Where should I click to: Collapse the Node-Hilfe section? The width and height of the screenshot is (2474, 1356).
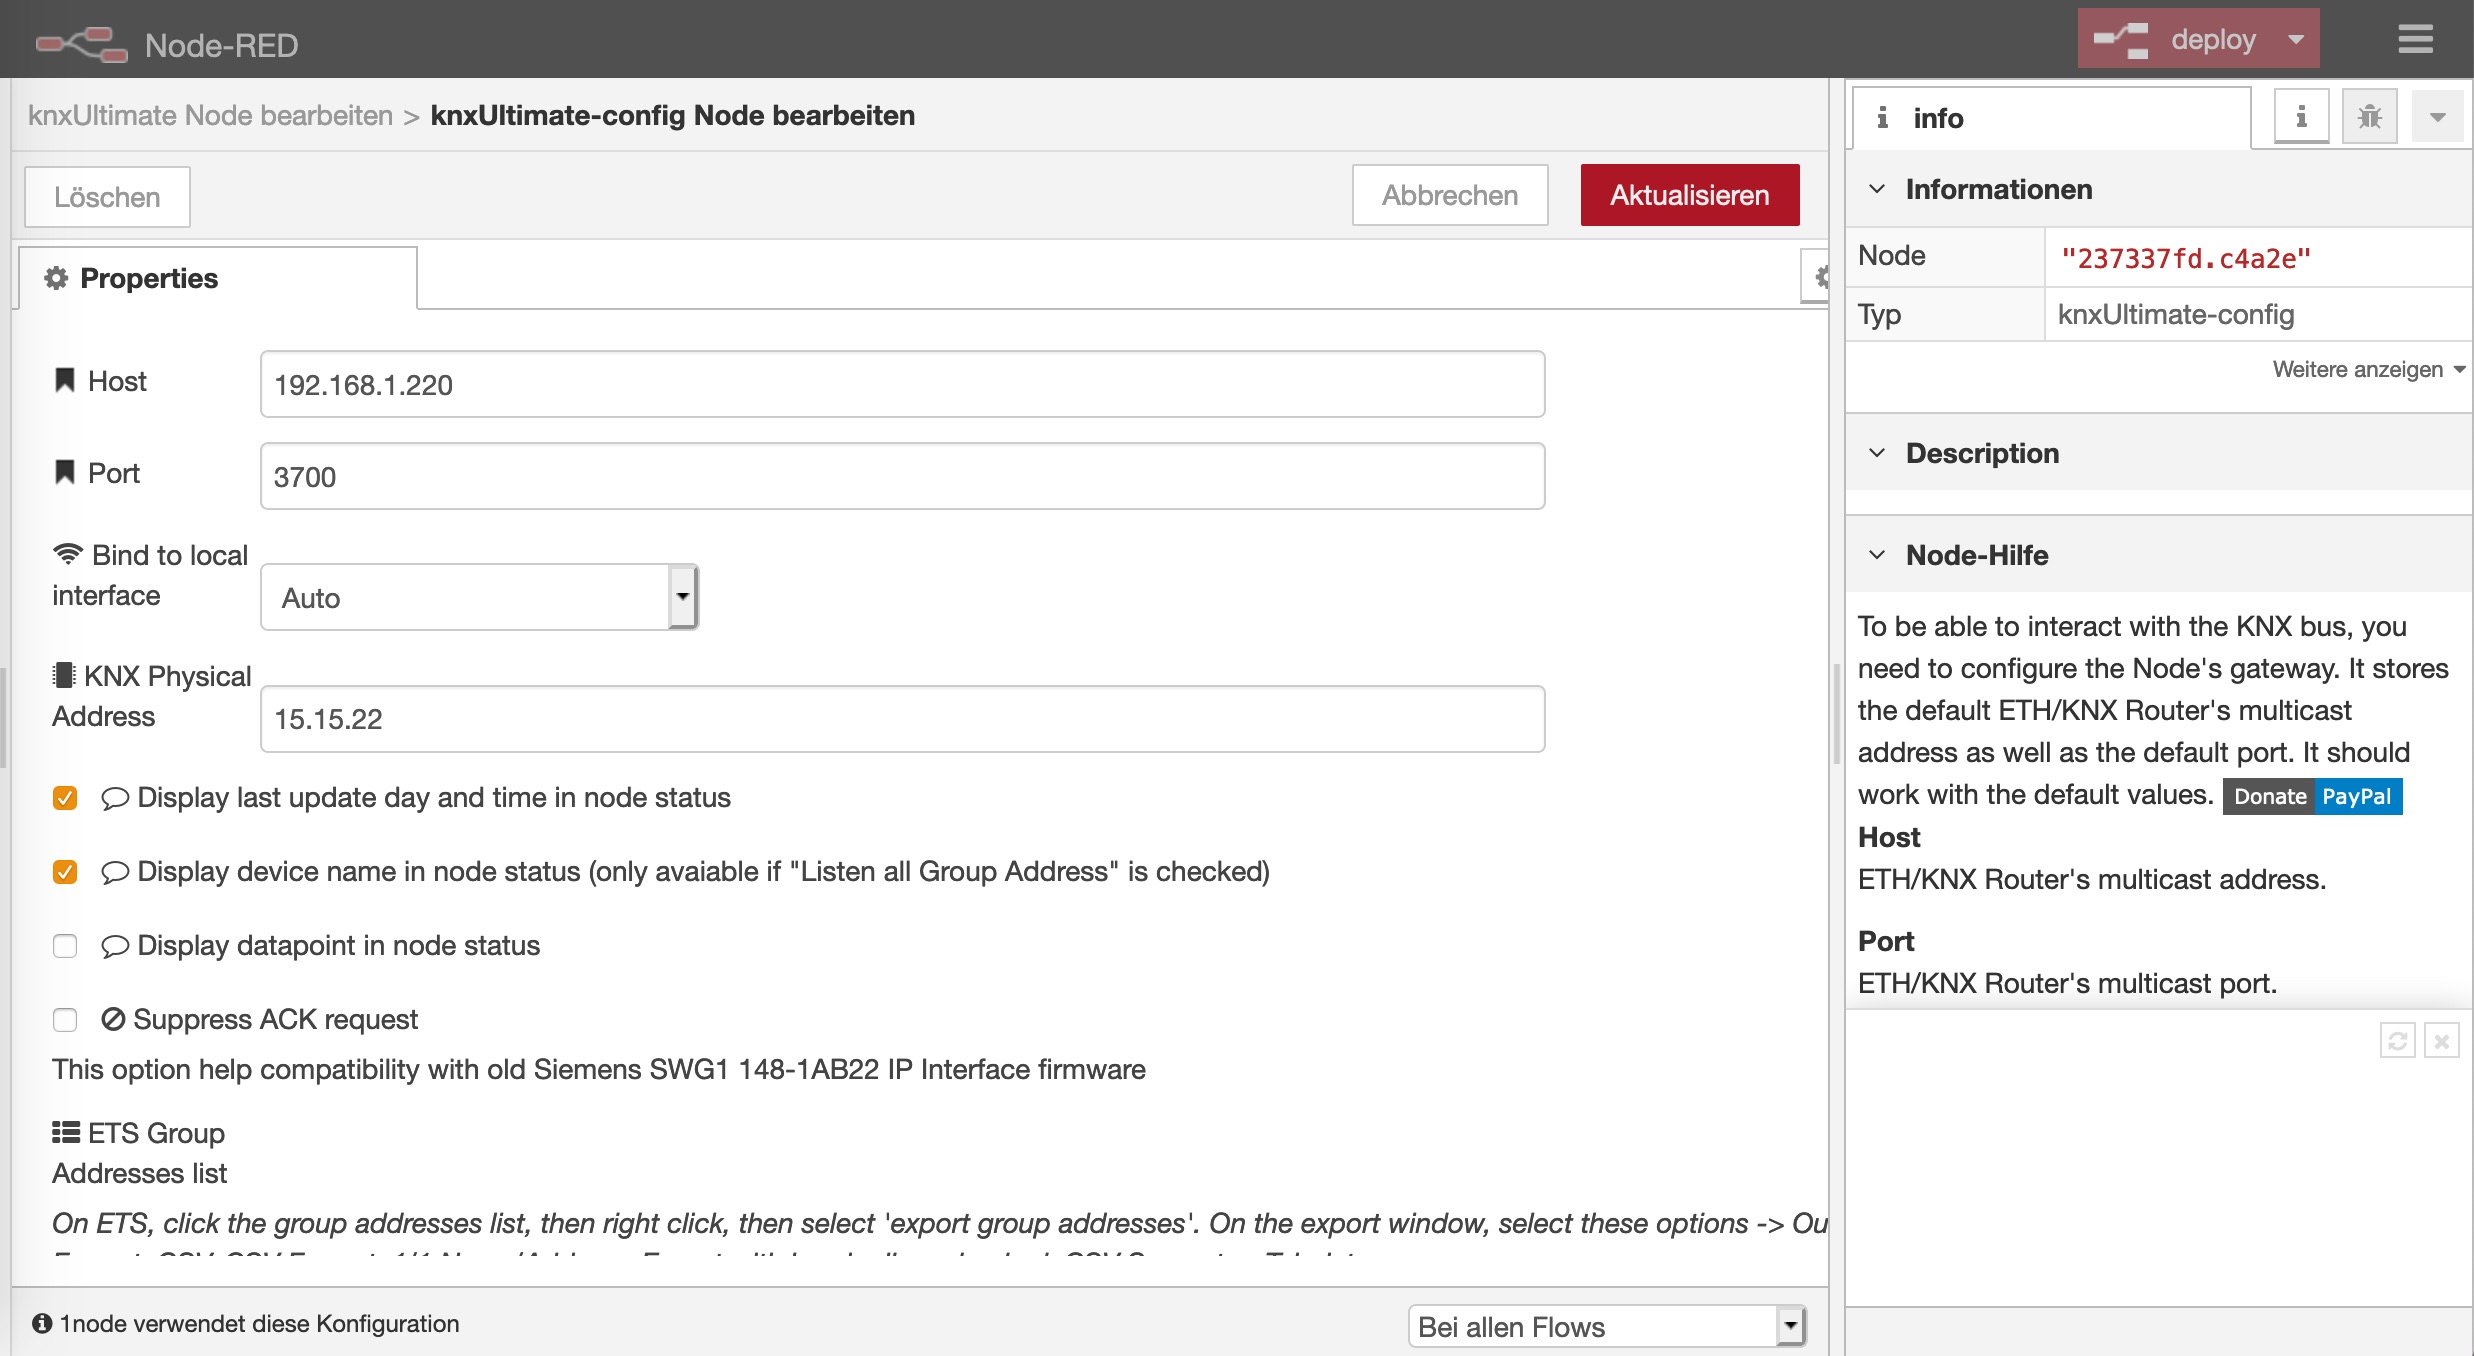pyautogui.click(x=1876, y=555)
